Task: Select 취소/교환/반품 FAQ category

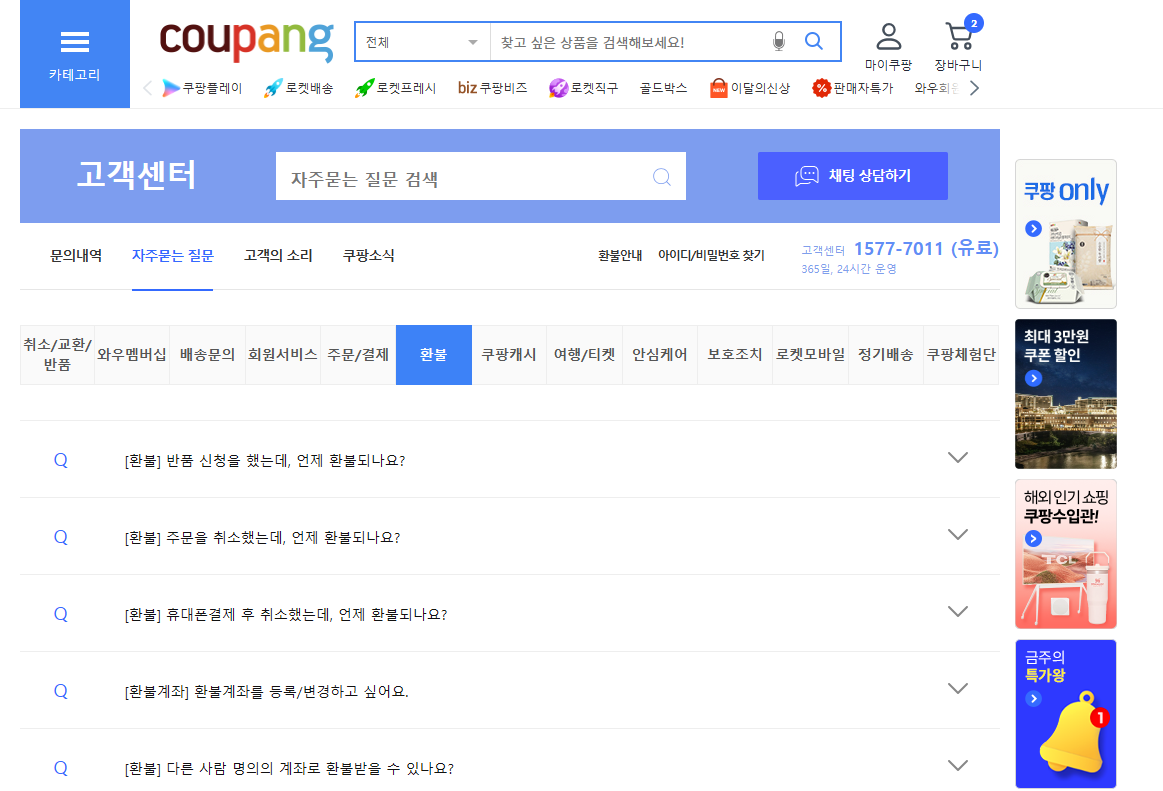Action: 57,355
